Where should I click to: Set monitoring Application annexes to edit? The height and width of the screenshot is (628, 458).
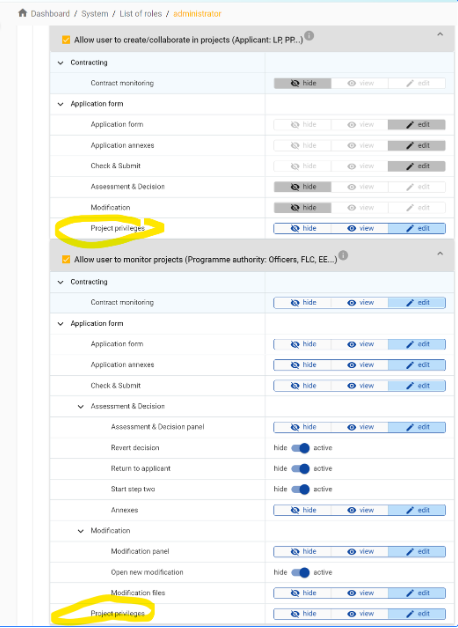[417, 365]
